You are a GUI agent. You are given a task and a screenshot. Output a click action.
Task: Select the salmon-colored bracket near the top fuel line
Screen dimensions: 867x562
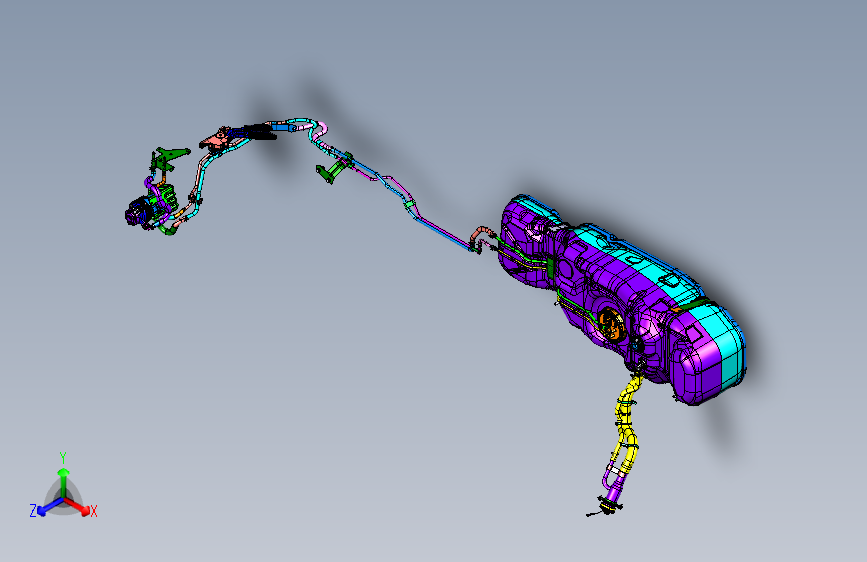click(217, 139)
